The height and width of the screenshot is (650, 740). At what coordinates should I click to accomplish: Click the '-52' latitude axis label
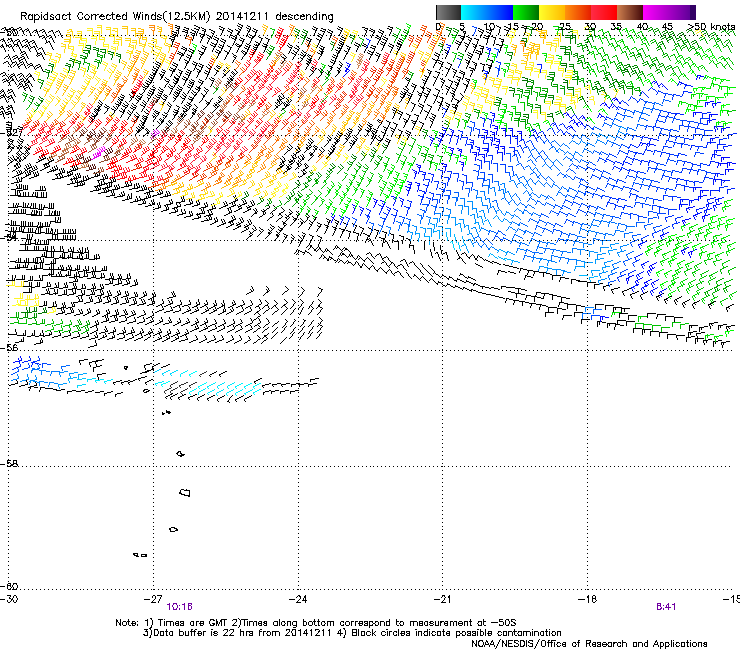(10, 132)
